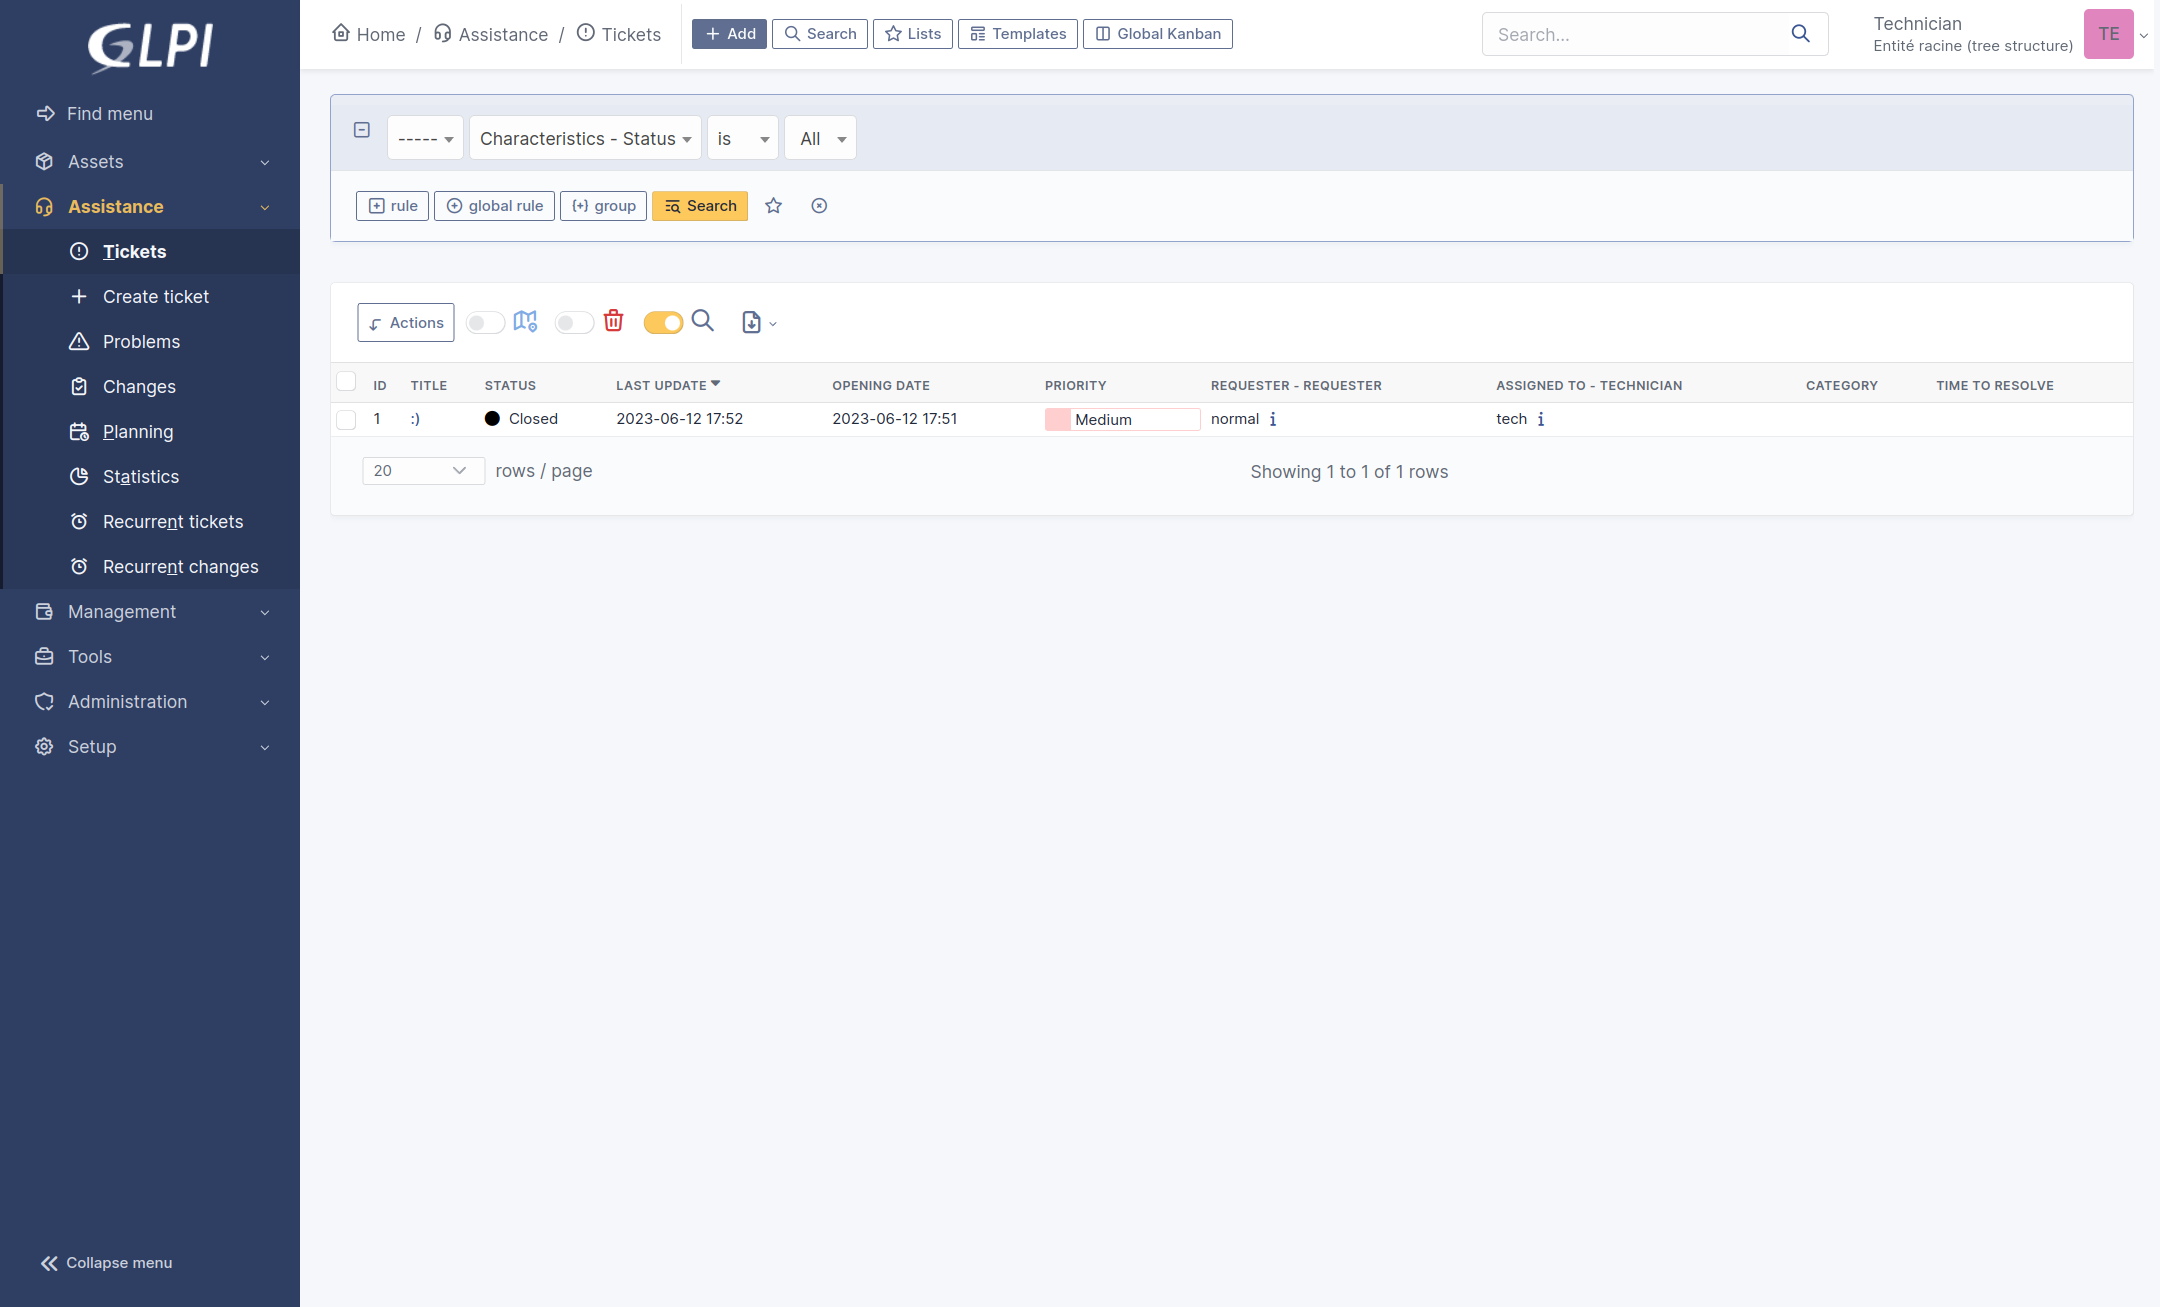This screenshot has height=1307, width=2160.
Task: Open Create ticket in sidebar
Action: click(x=155, y=297)
